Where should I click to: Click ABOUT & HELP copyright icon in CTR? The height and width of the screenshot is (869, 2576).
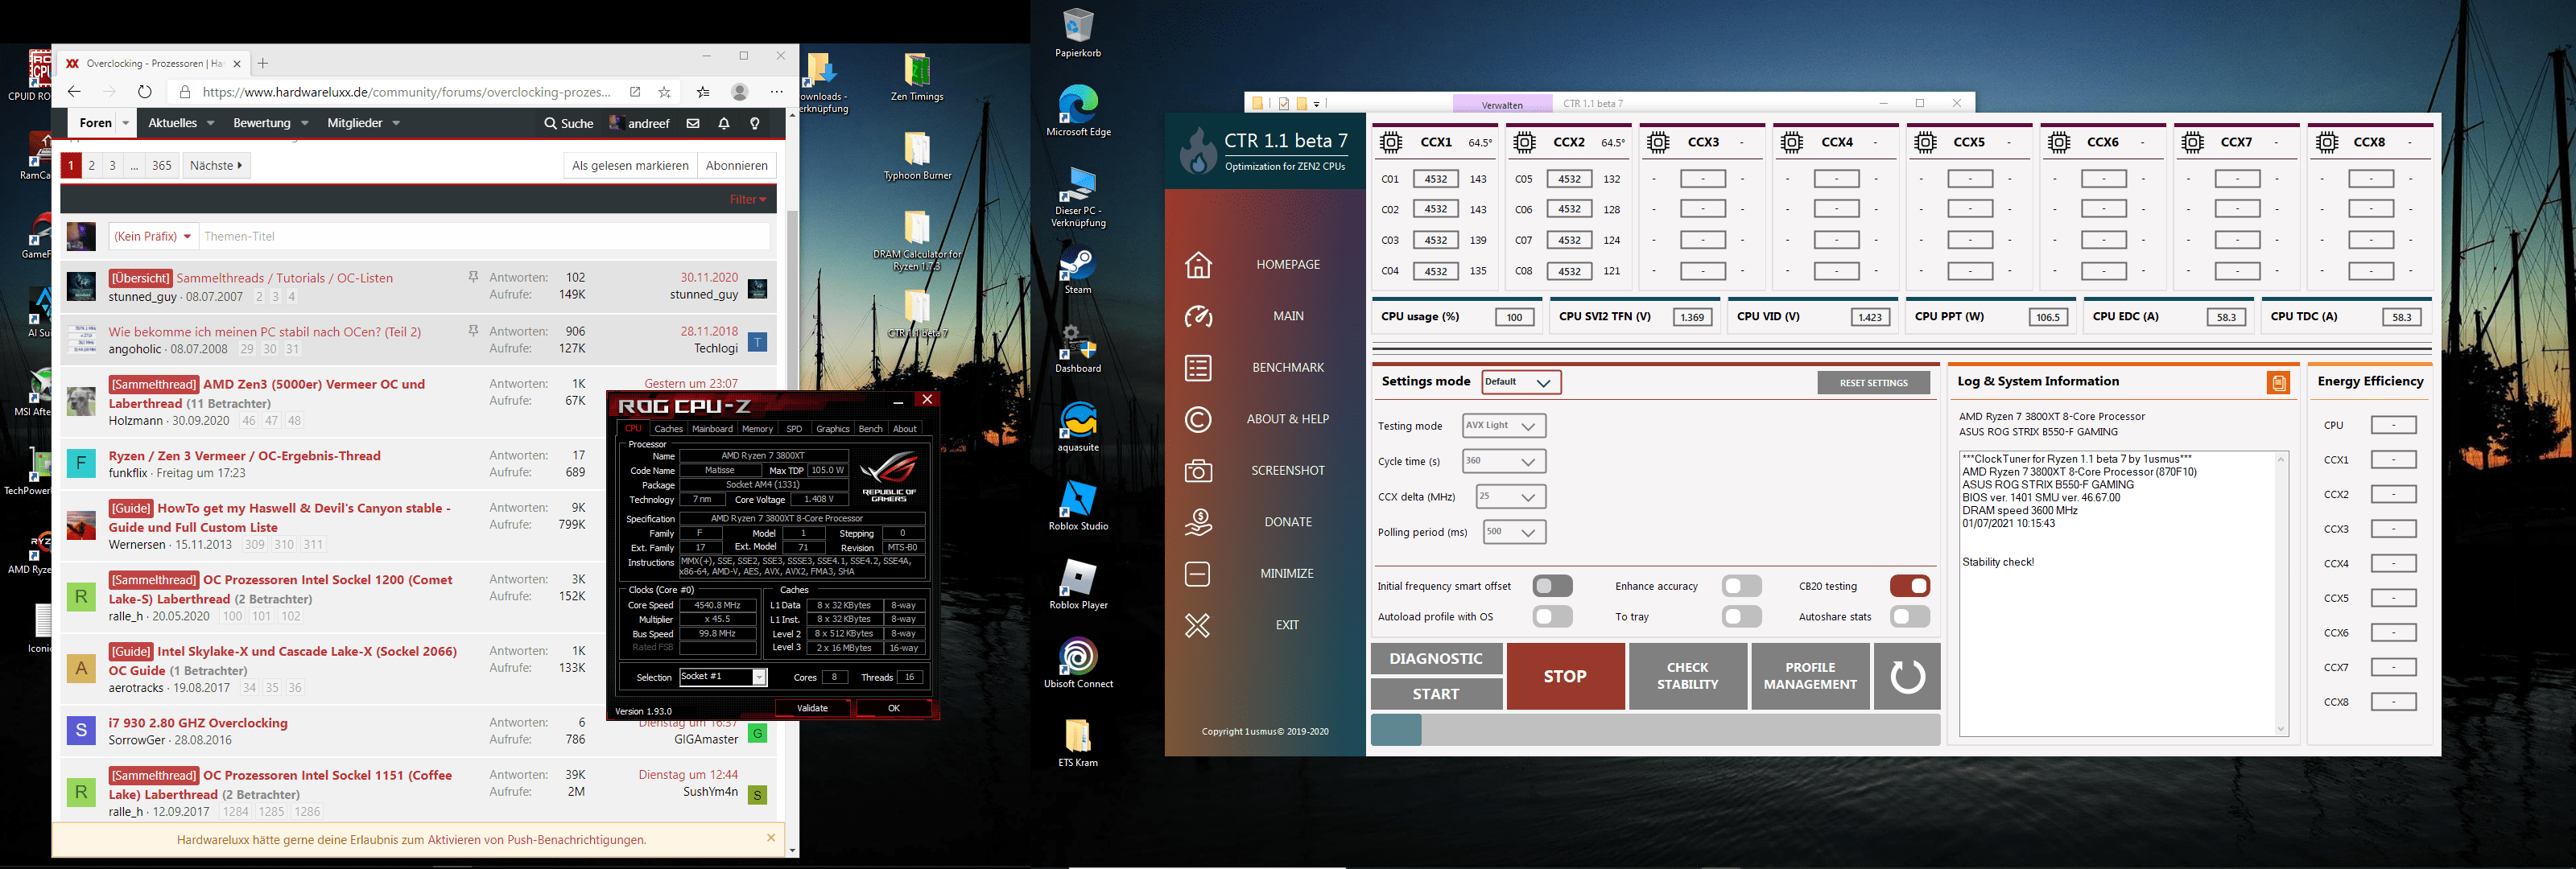(x=1198, y=419)
